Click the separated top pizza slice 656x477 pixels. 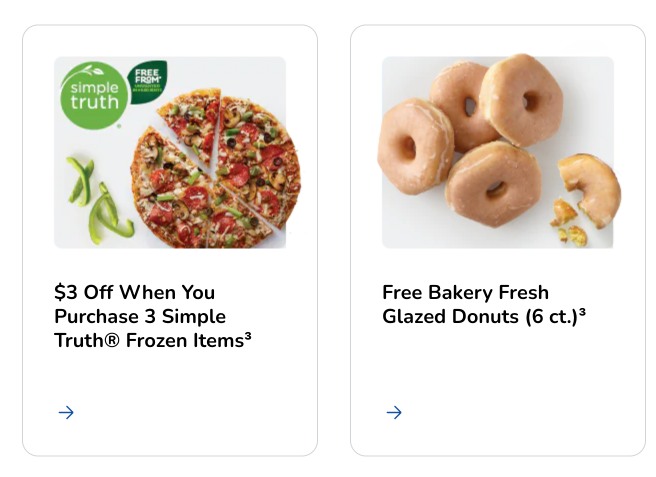pyautogui.click(x=192, y=126)
